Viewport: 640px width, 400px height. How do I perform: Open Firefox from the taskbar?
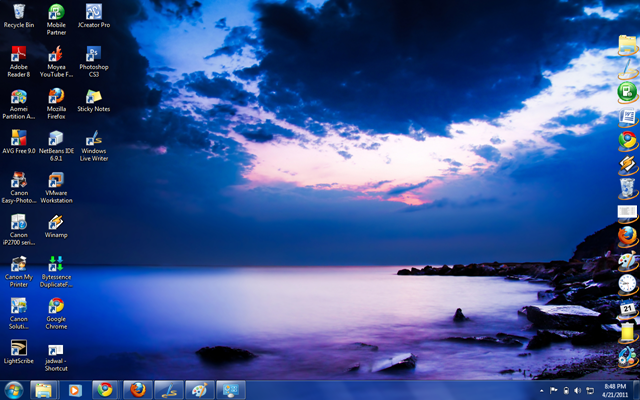[x=138, y=390]
